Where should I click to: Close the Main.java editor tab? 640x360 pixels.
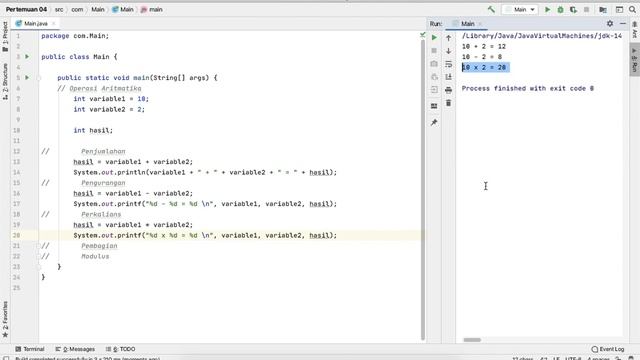(x=53, y=24)
